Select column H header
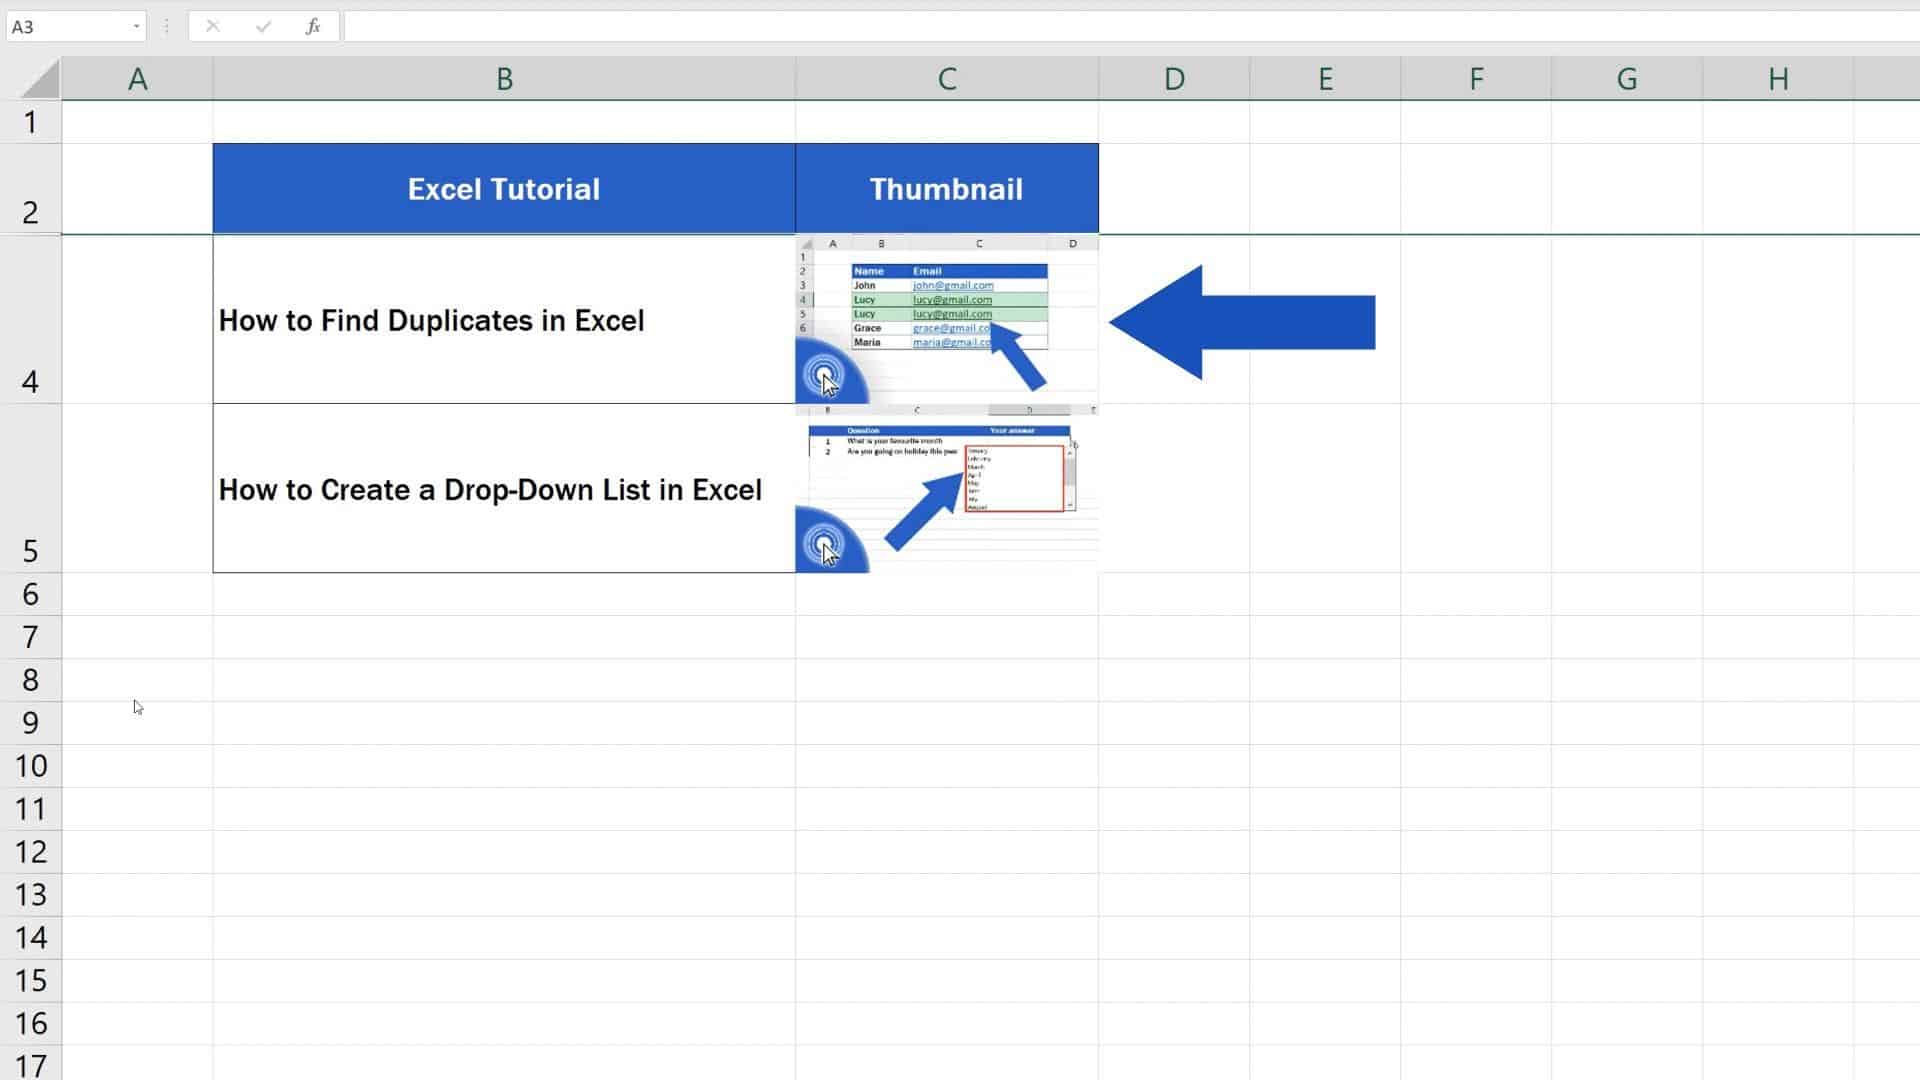 coord(1777,79)
